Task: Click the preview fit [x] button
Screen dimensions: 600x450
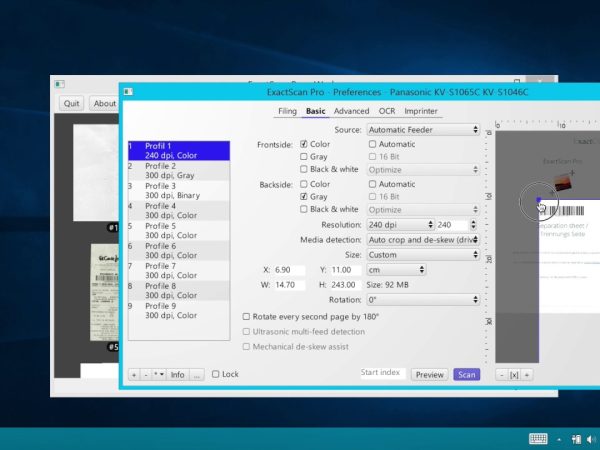Action: pos(514,375)
